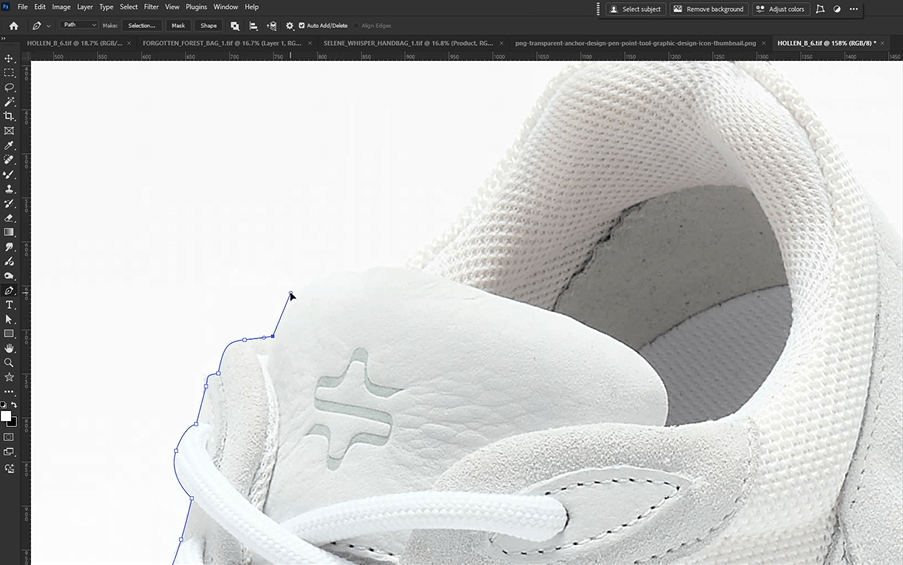Select the Hand tool
The height and width of the screenshot is (565, 903).
point(9,348)
